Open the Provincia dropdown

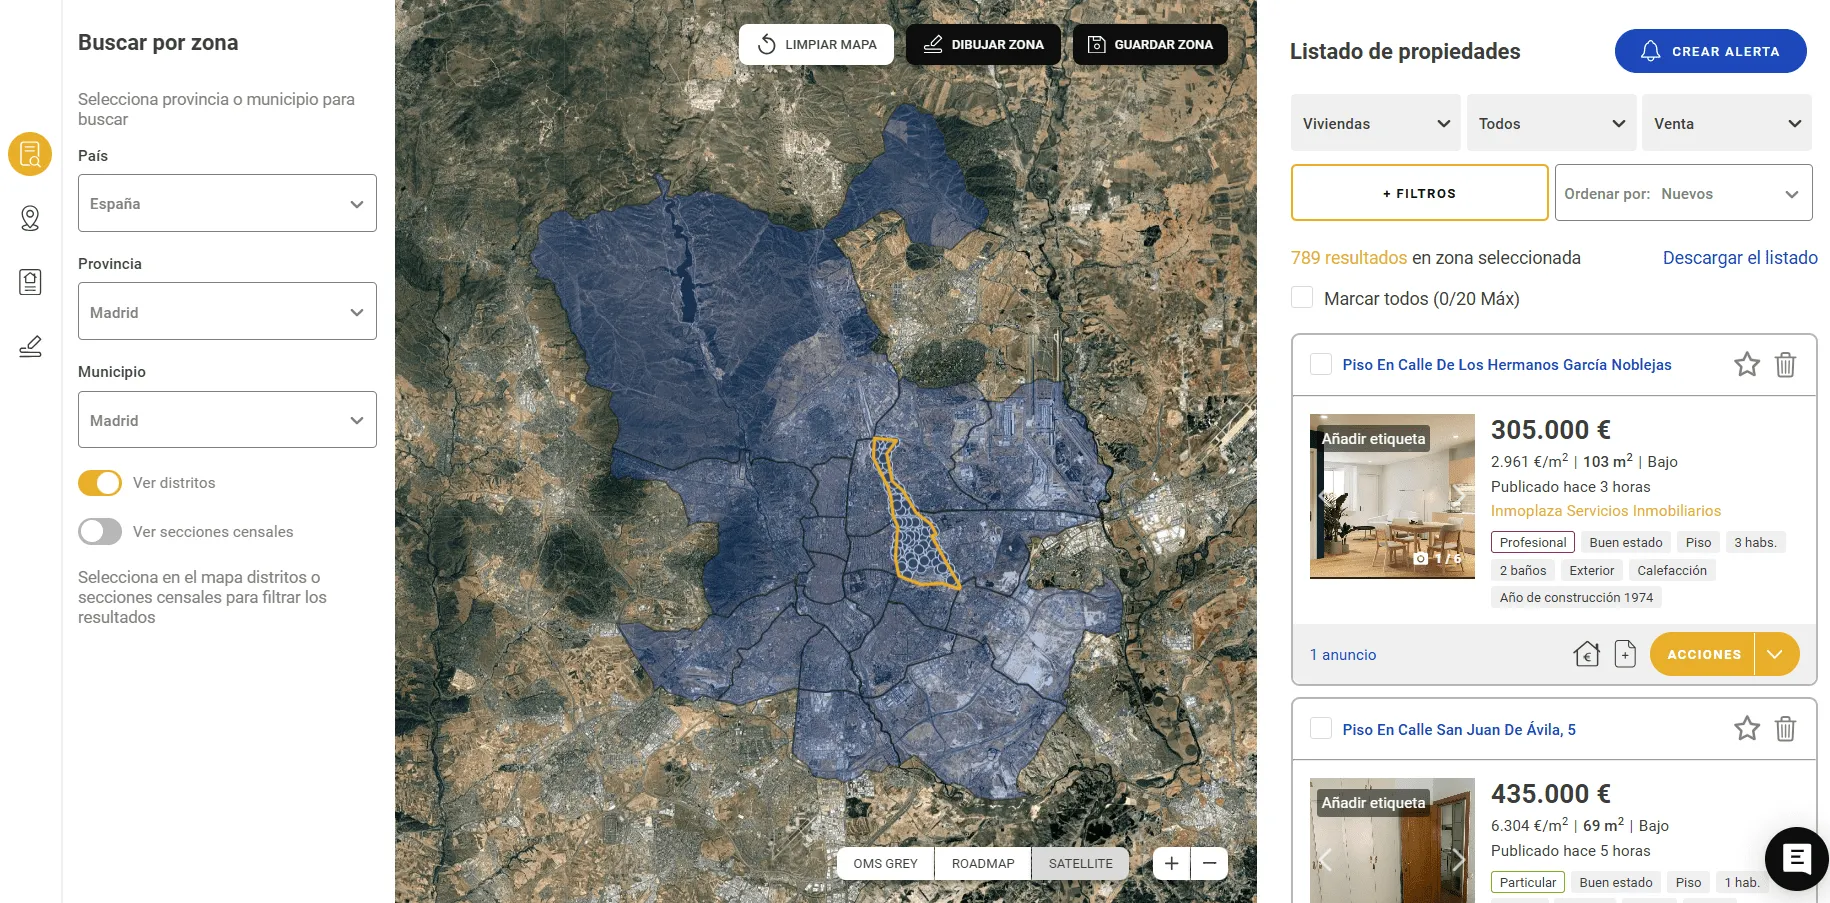[x=227, y=311]
